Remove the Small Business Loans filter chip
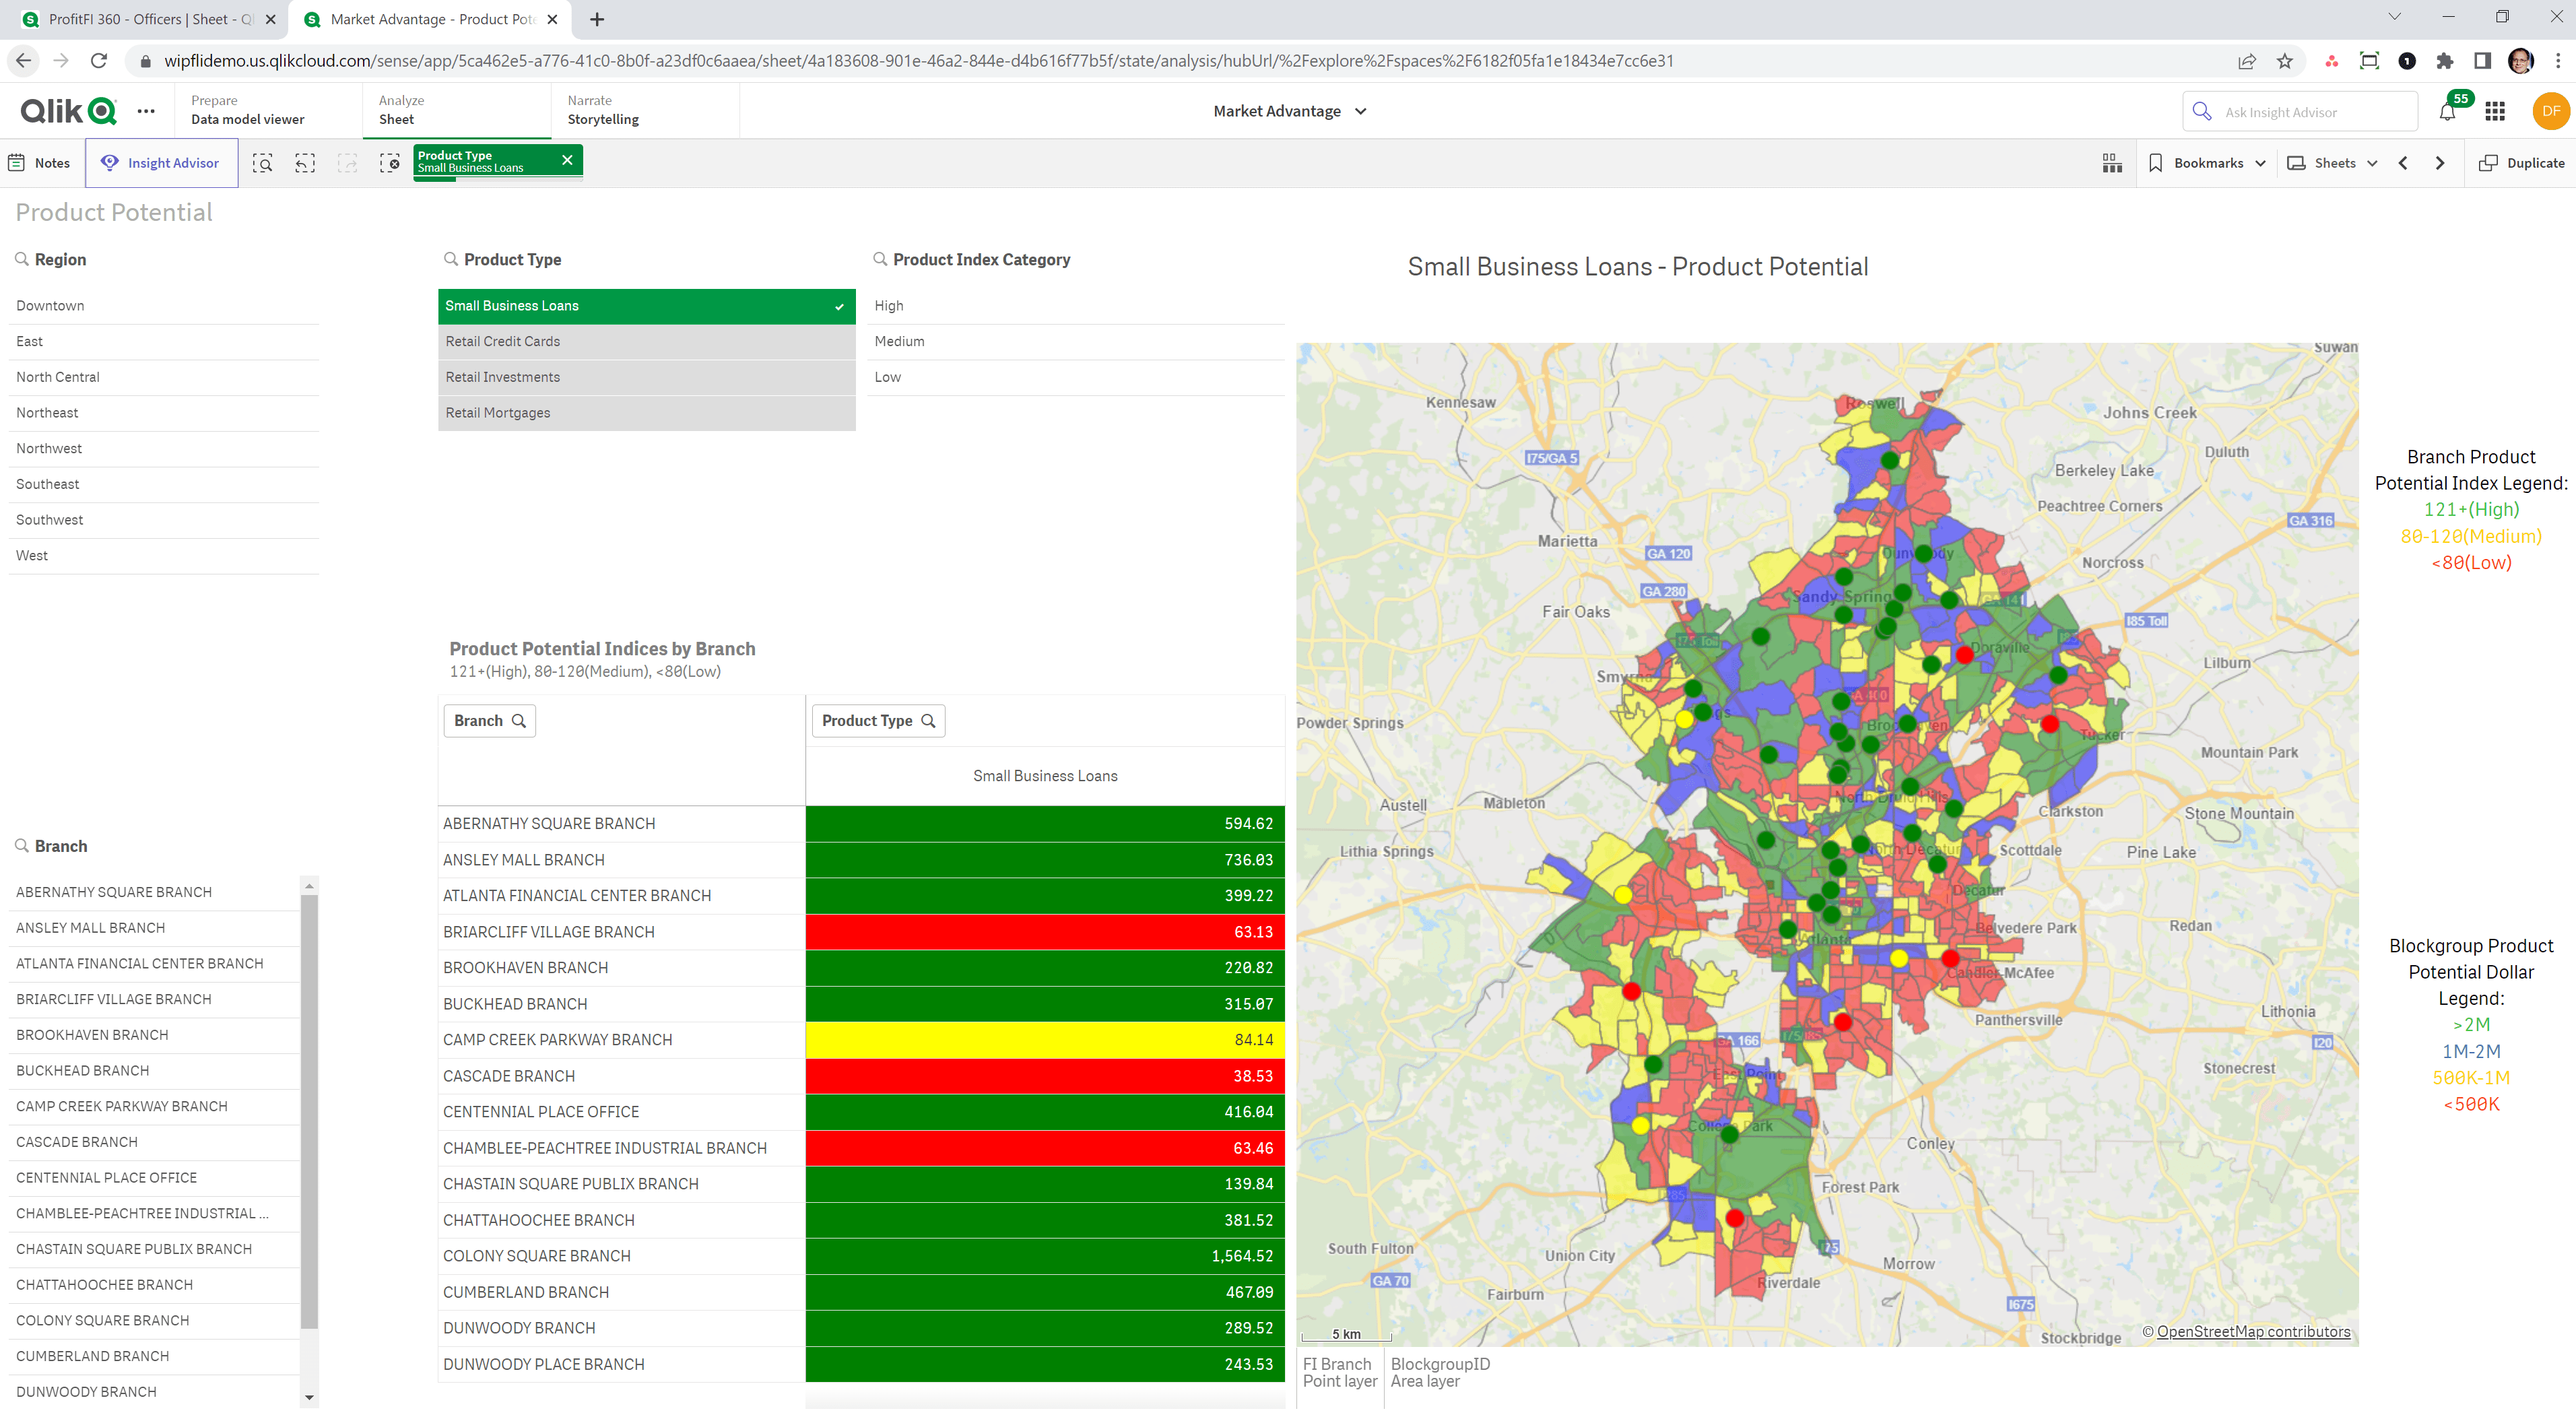The image size is (2576, 1417). coord(567,159)
